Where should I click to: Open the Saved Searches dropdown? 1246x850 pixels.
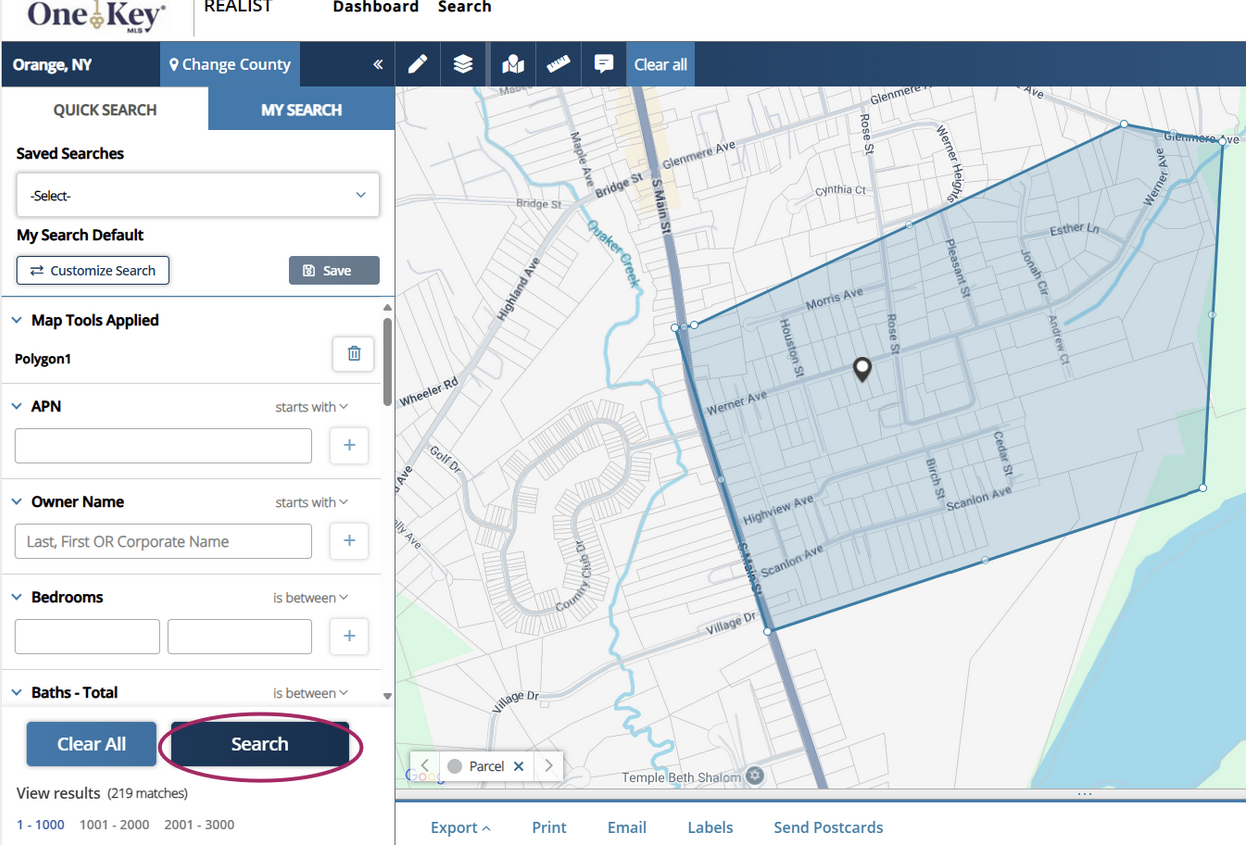(x=198, y=195)
